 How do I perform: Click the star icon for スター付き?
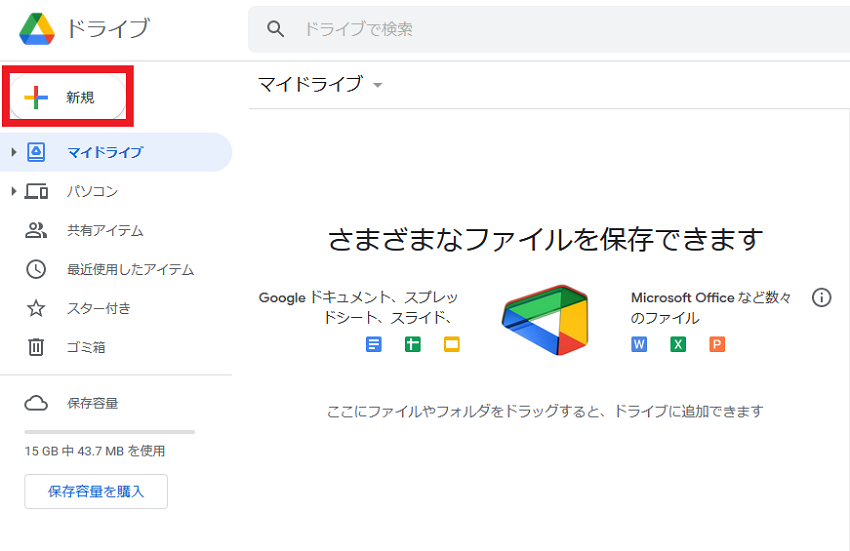coord(36,309)
